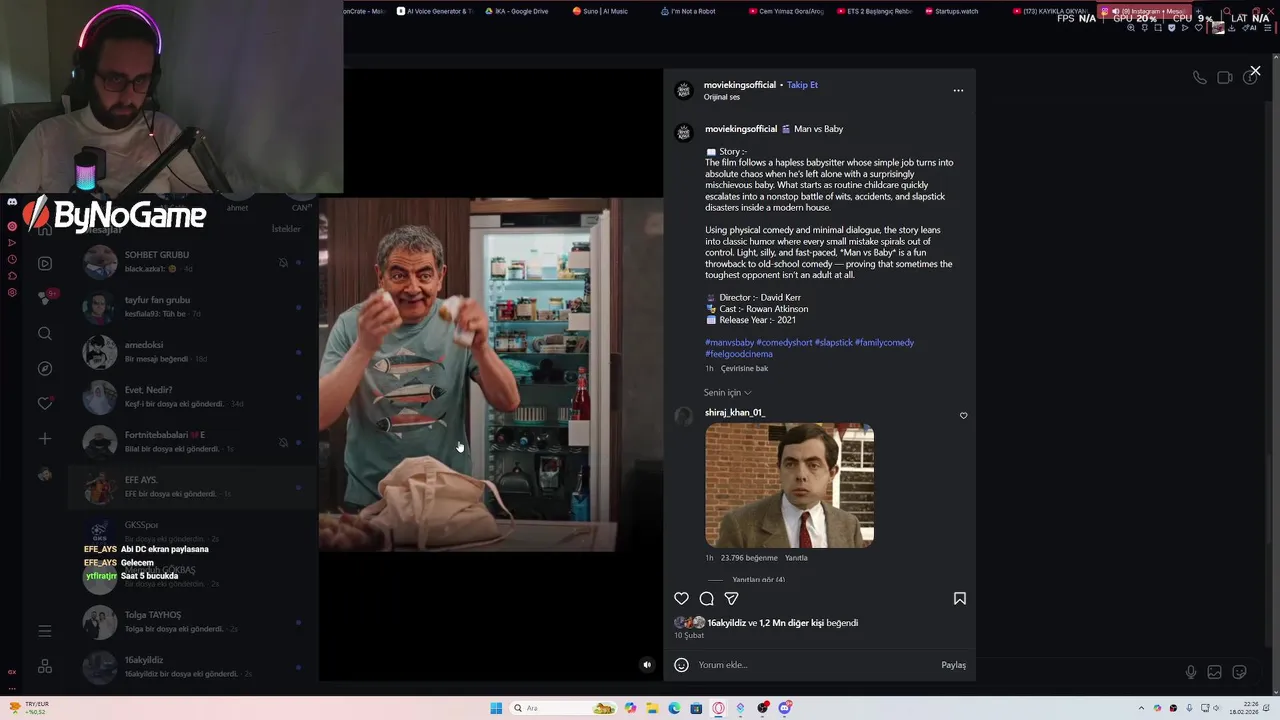This screenshot has width=1280, height=720.
Task: Open emoji picker in comment box
Action: [681, 665]
